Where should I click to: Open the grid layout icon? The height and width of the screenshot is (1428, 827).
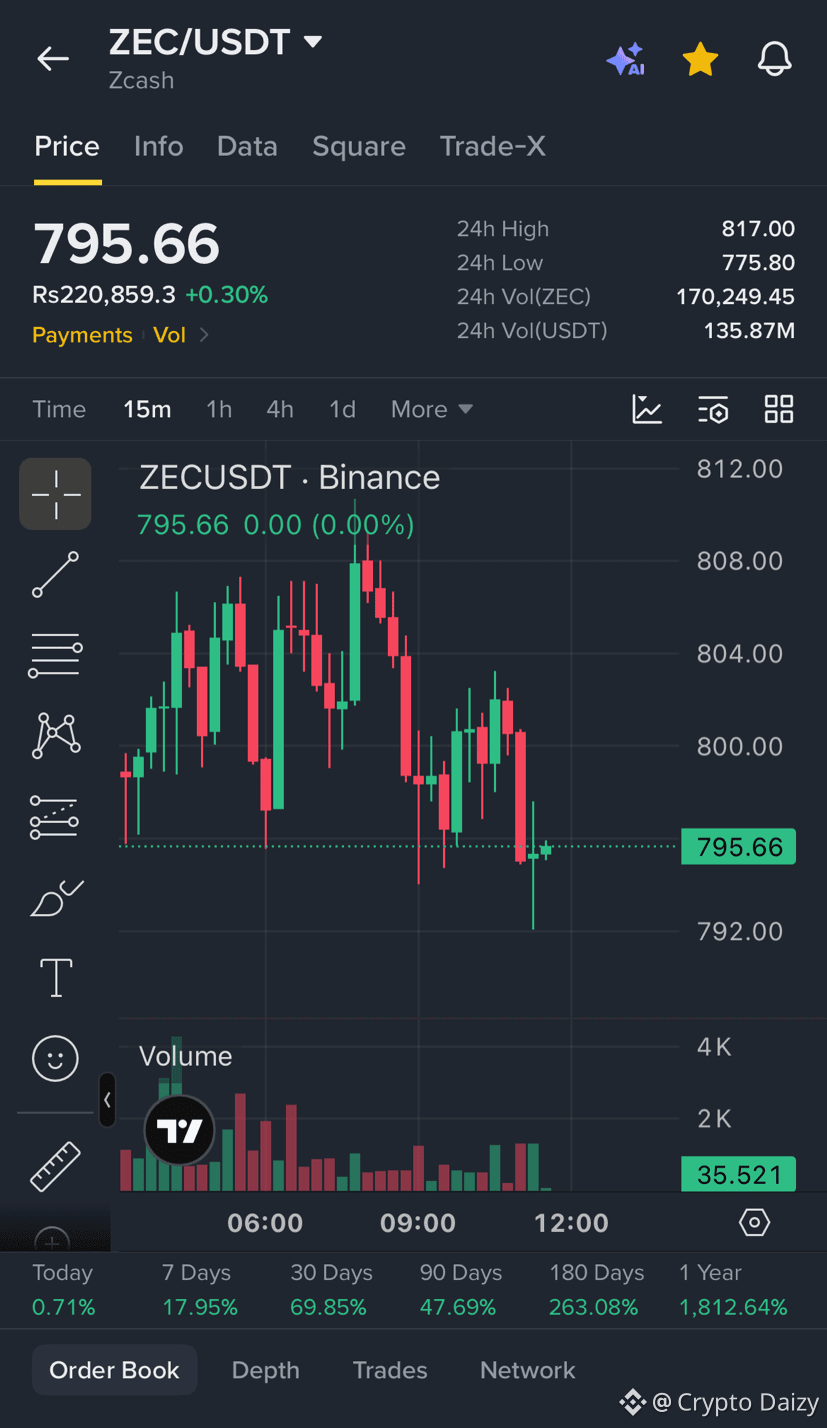point(779,409)
